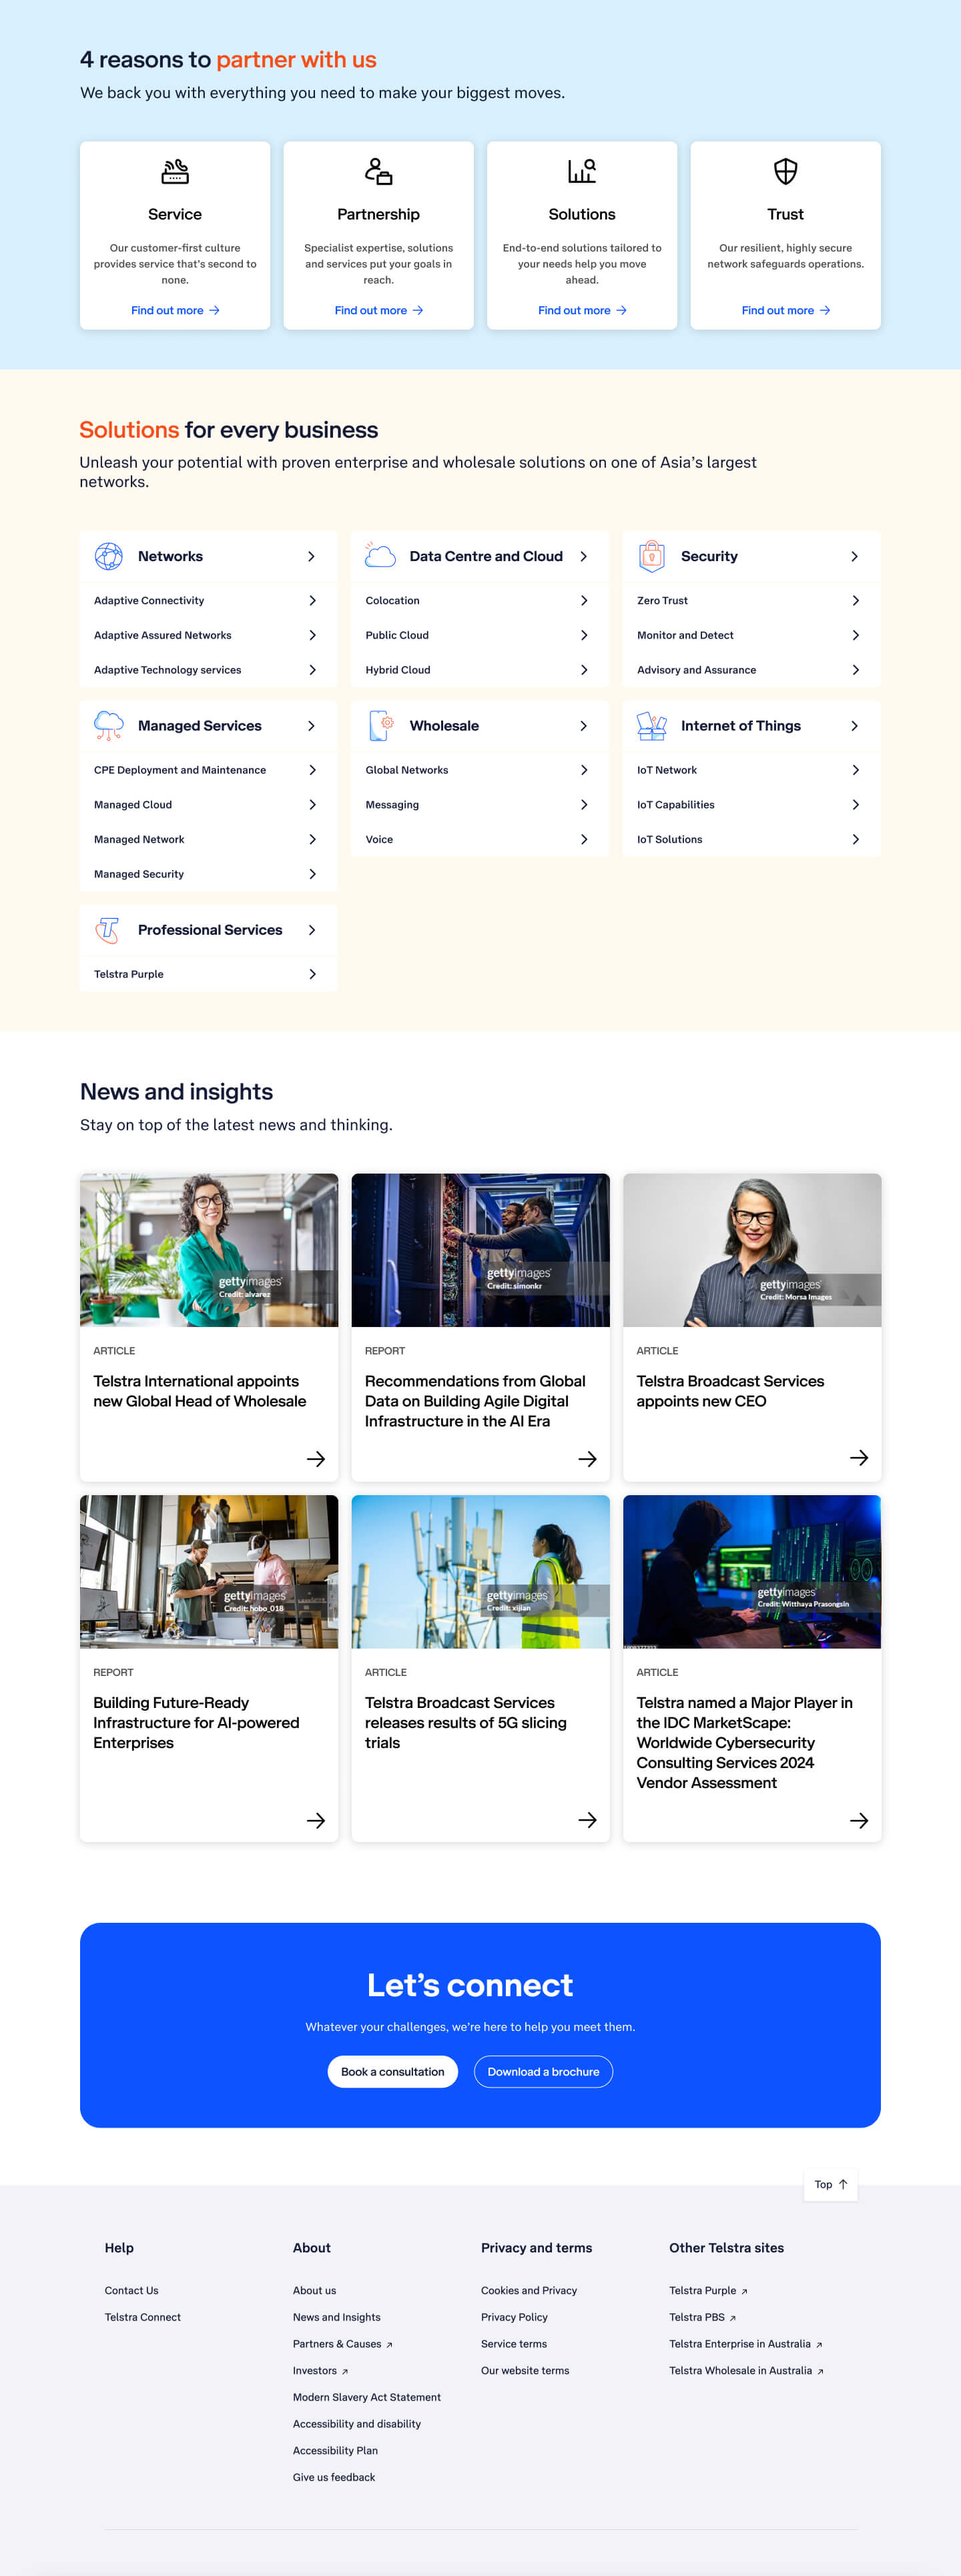The width and height of the screenshot is (961, 2576).
Task: Open the Managed Security row chevron
Action: (312, 874)
